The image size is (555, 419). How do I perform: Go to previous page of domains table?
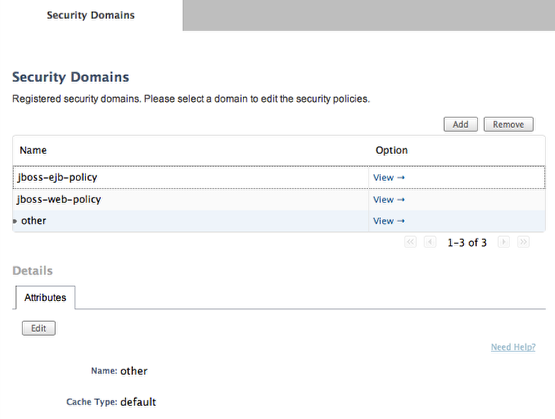click(430, 242)
